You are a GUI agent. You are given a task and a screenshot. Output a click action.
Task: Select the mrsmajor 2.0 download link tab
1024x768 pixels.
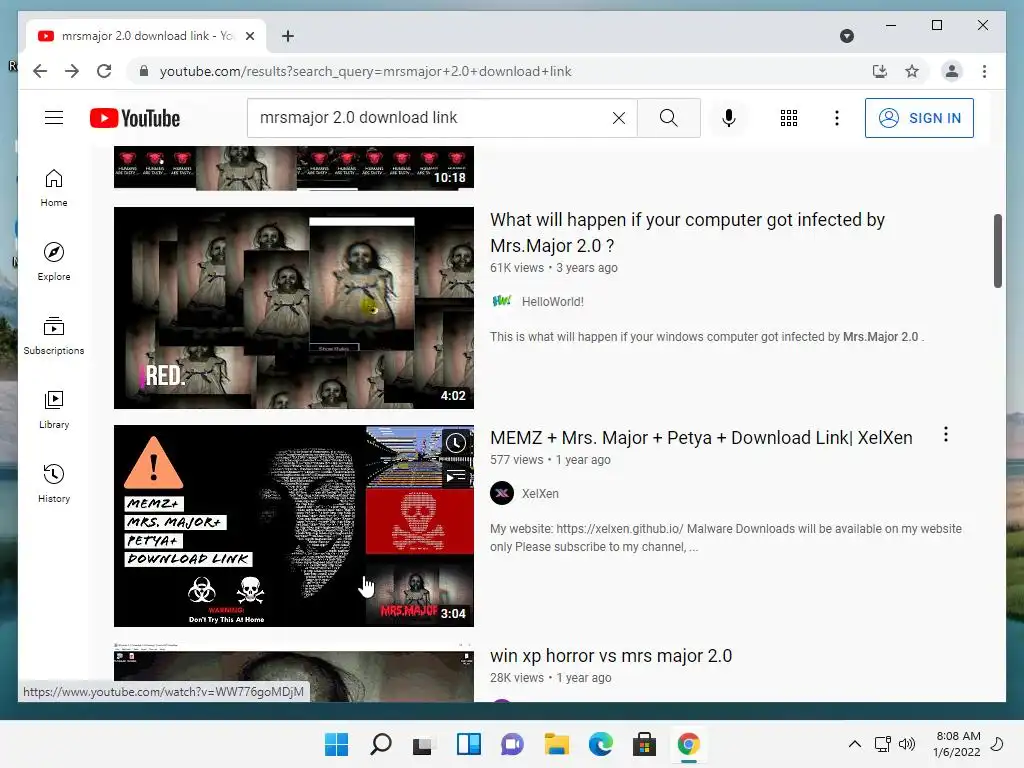click(x=146, y=36)
